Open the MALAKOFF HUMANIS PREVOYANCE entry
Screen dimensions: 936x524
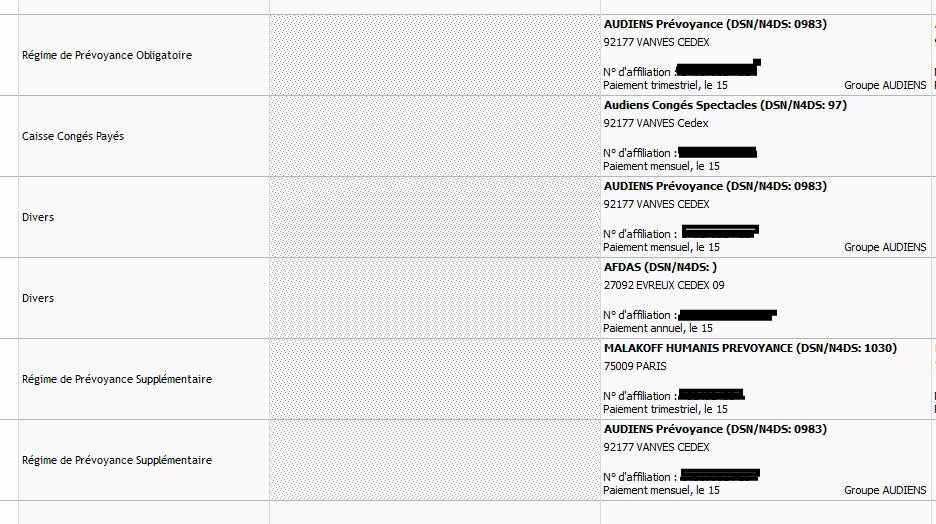point(750,348)
